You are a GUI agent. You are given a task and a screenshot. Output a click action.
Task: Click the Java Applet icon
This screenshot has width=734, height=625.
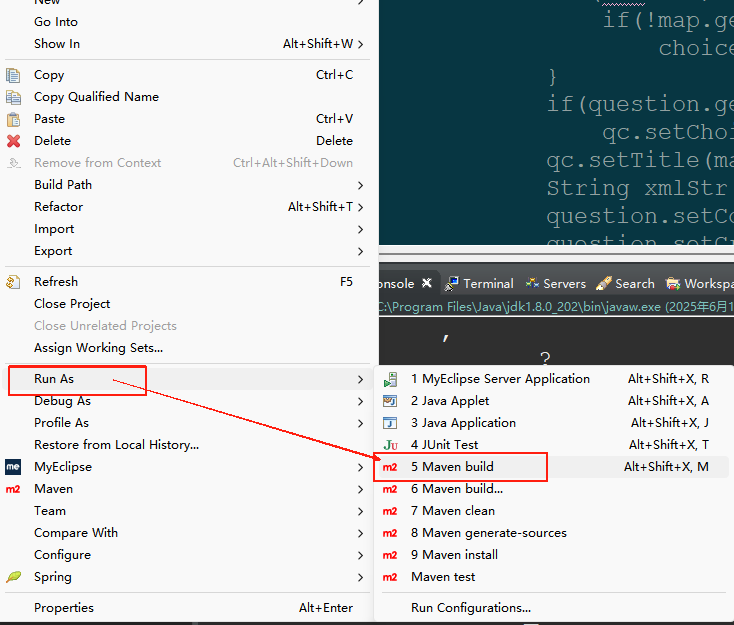[x=390, y=401]
